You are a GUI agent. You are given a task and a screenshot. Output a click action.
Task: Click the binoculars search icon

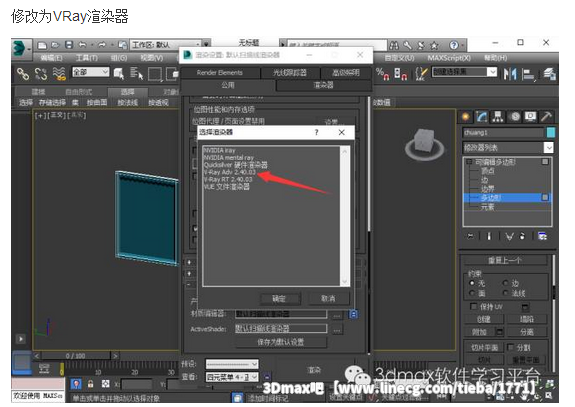[394, 45]
